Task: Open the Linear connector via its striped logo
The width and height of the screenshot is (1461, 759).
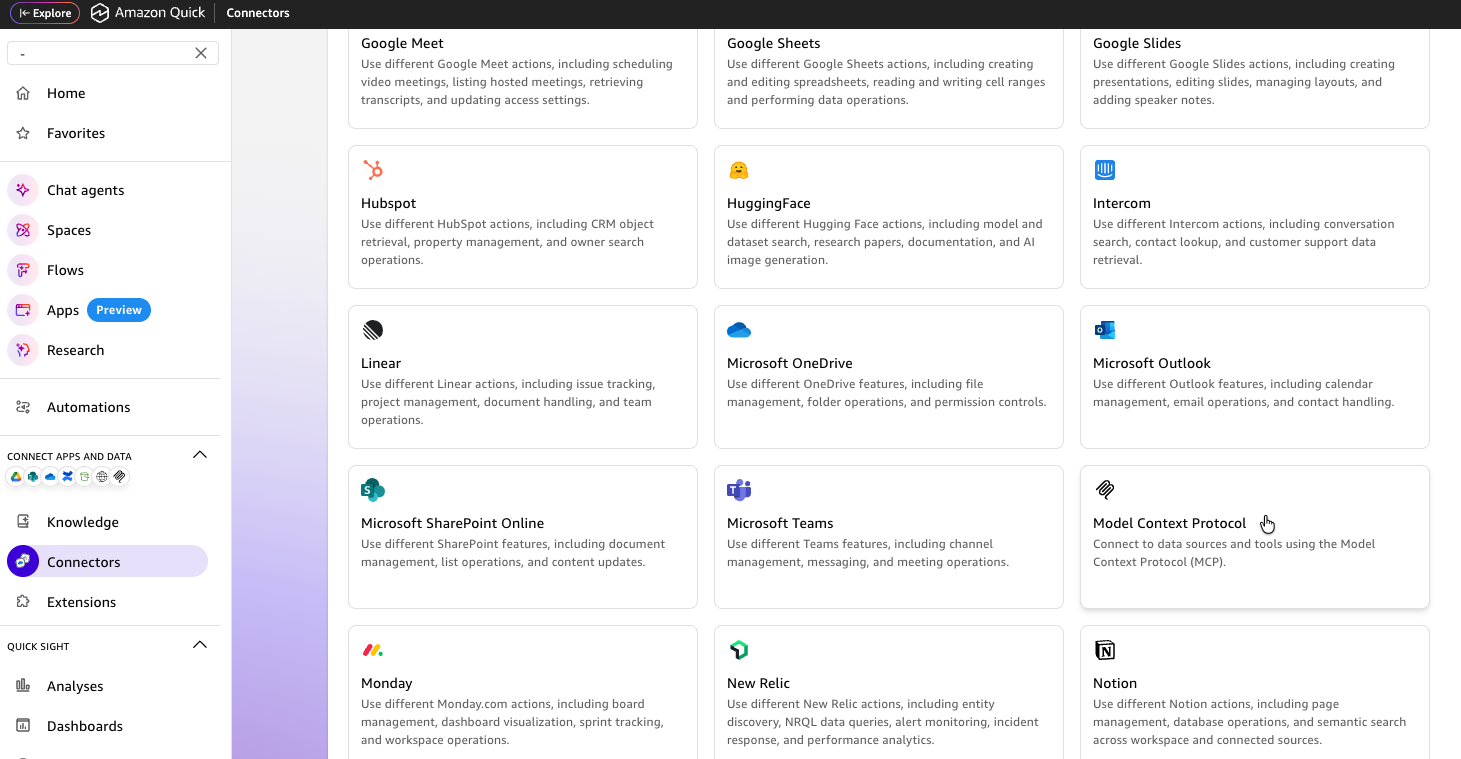Action: [x=373, y=330]
